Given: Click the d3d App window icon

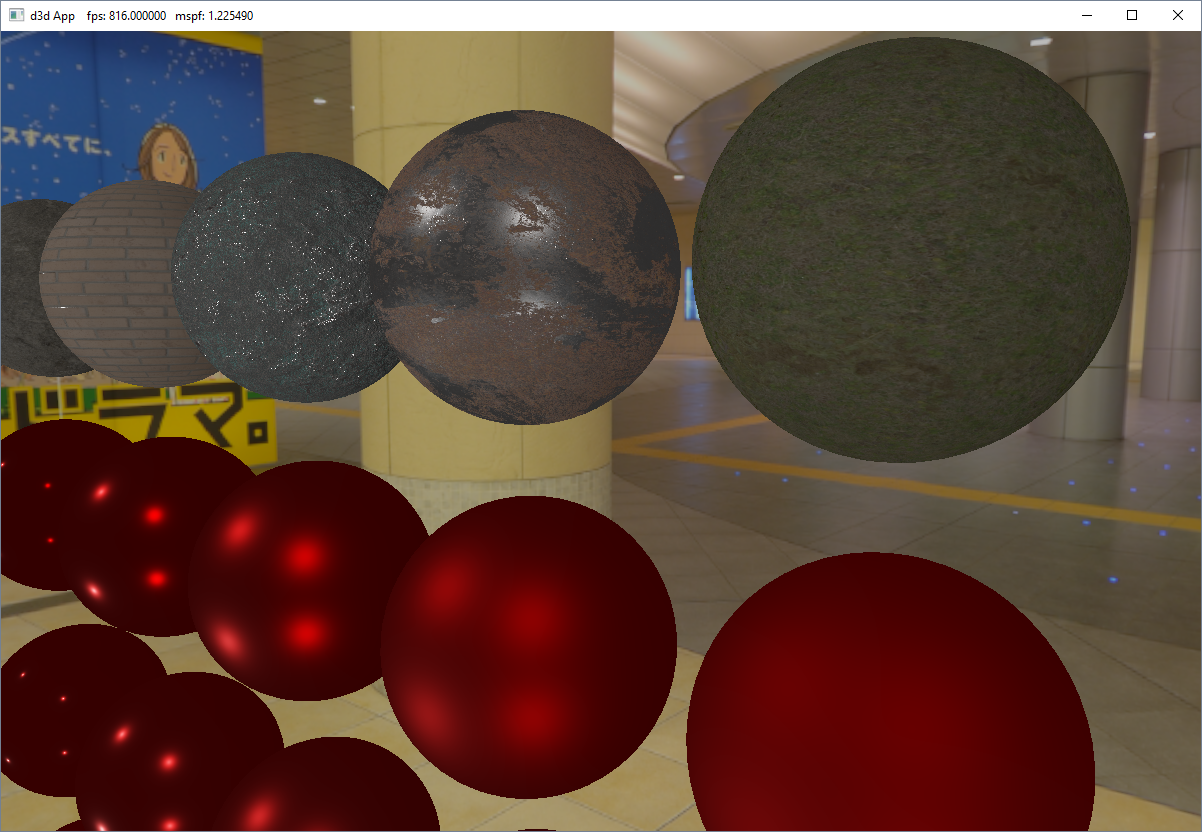Looking at the screenshot, I should [16, 16].
